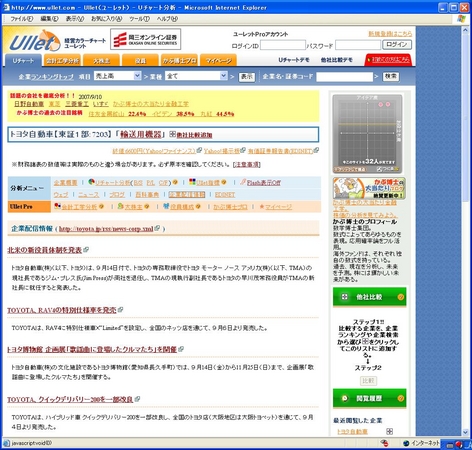Image resolution: width=472 pixels, height=450 pixels.
Task: Open the 表示(V) menu
Action: pos(75,19)
